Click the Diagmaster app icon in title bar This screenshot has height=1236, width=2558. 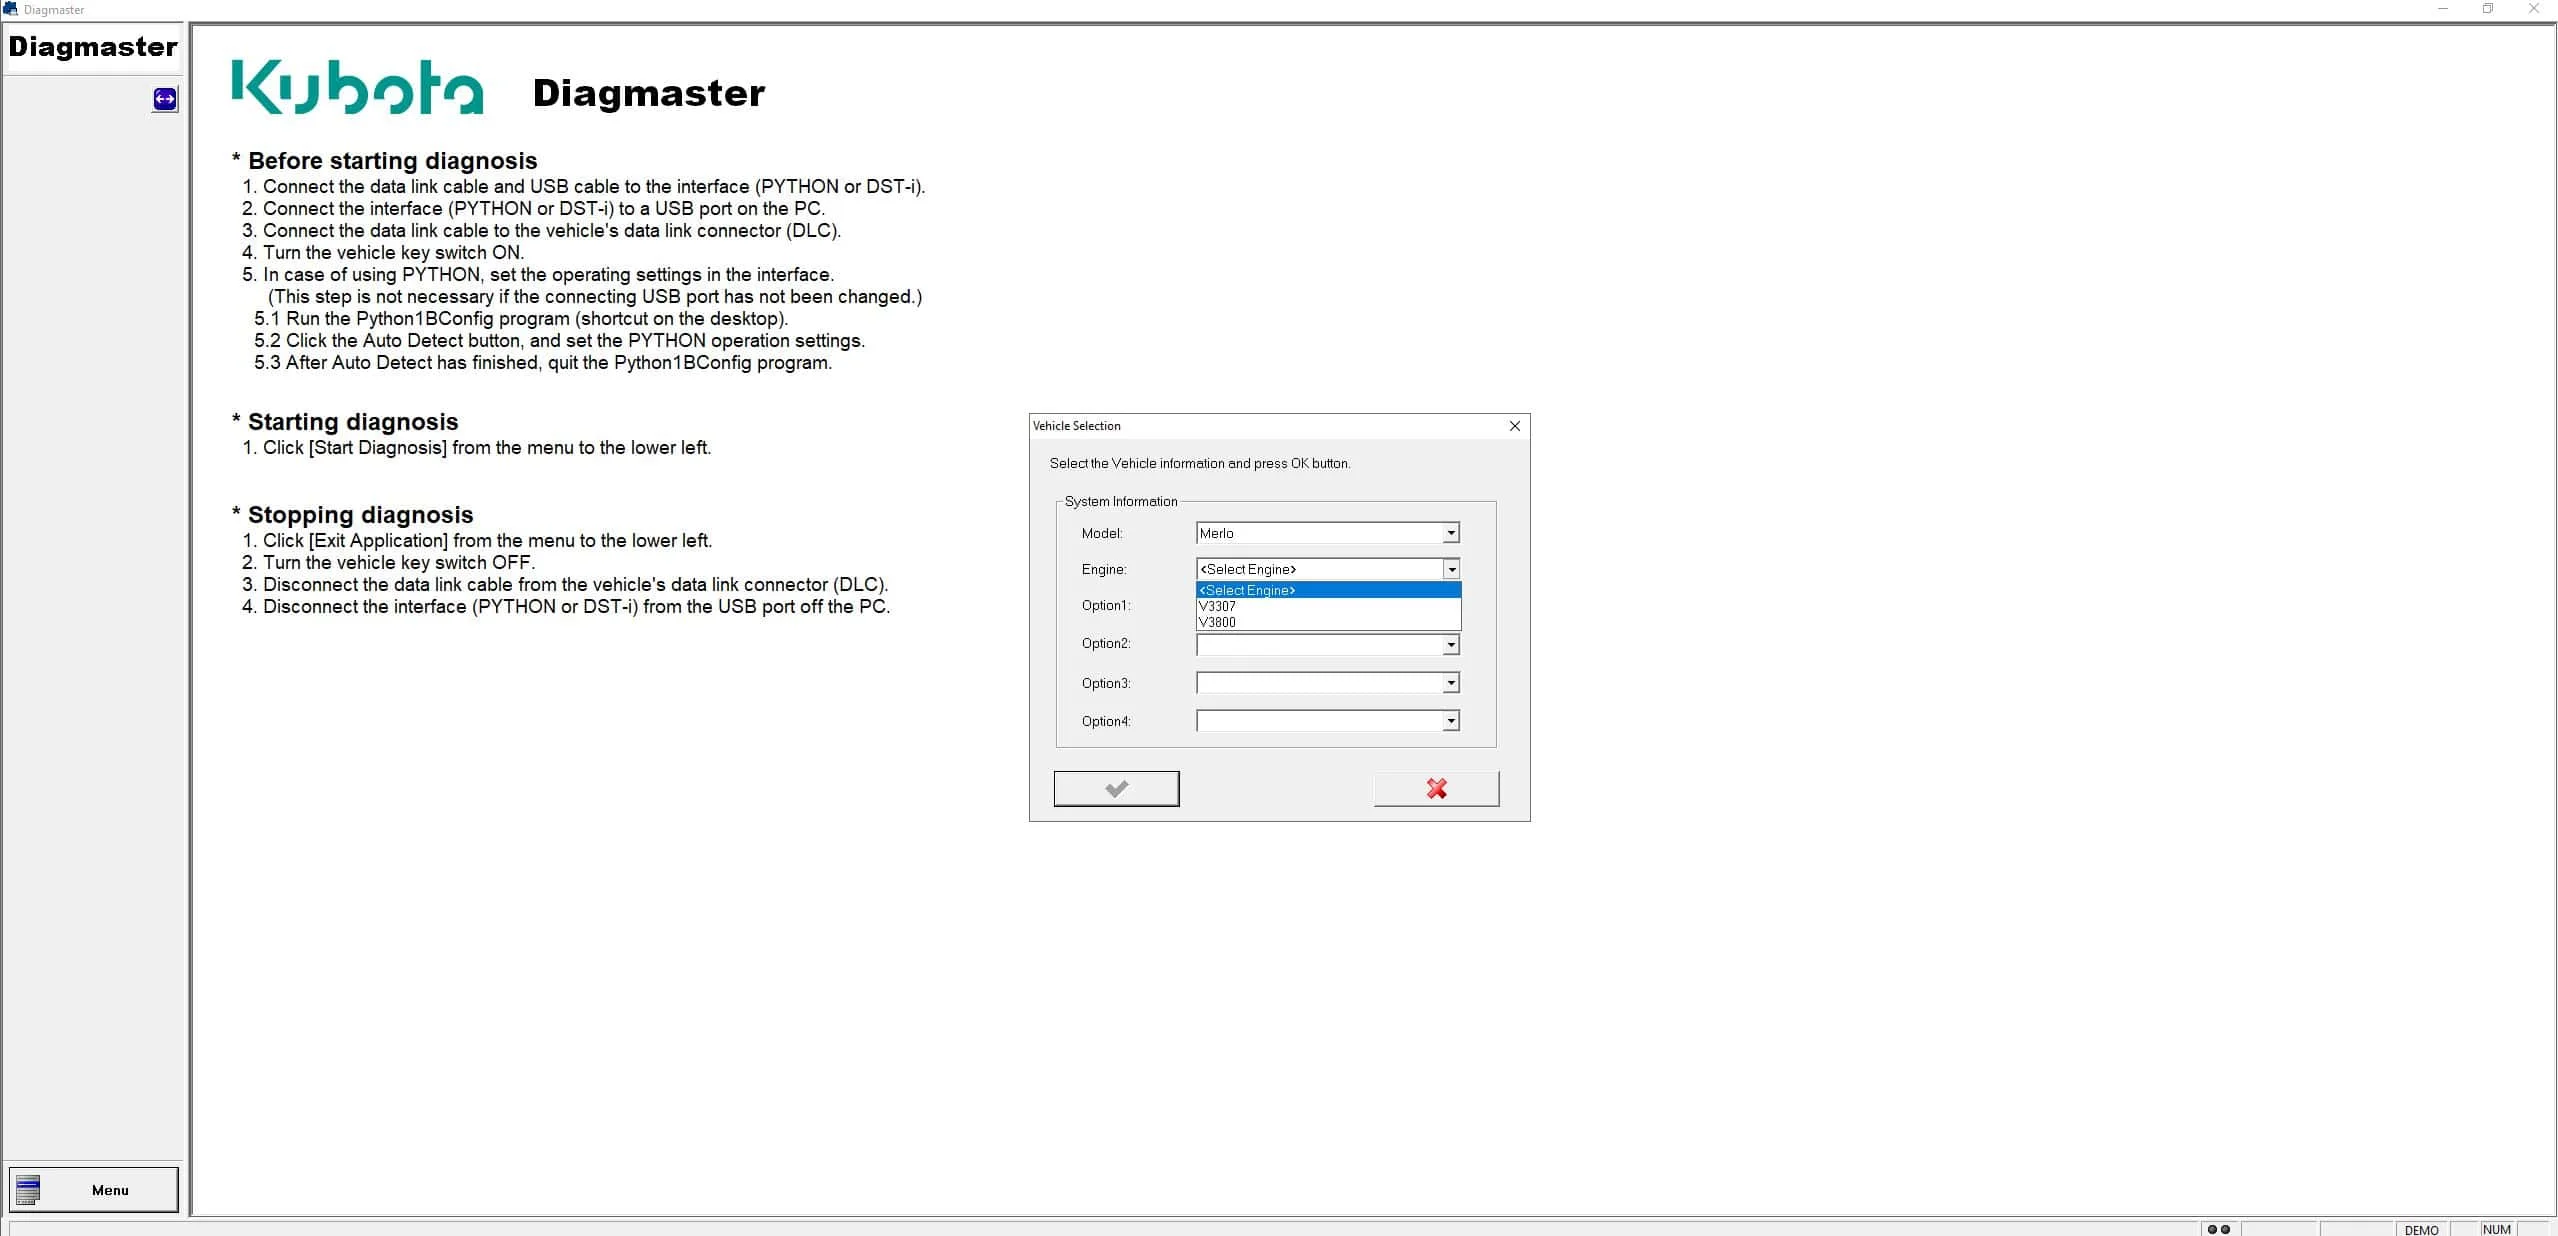[11, 9]
